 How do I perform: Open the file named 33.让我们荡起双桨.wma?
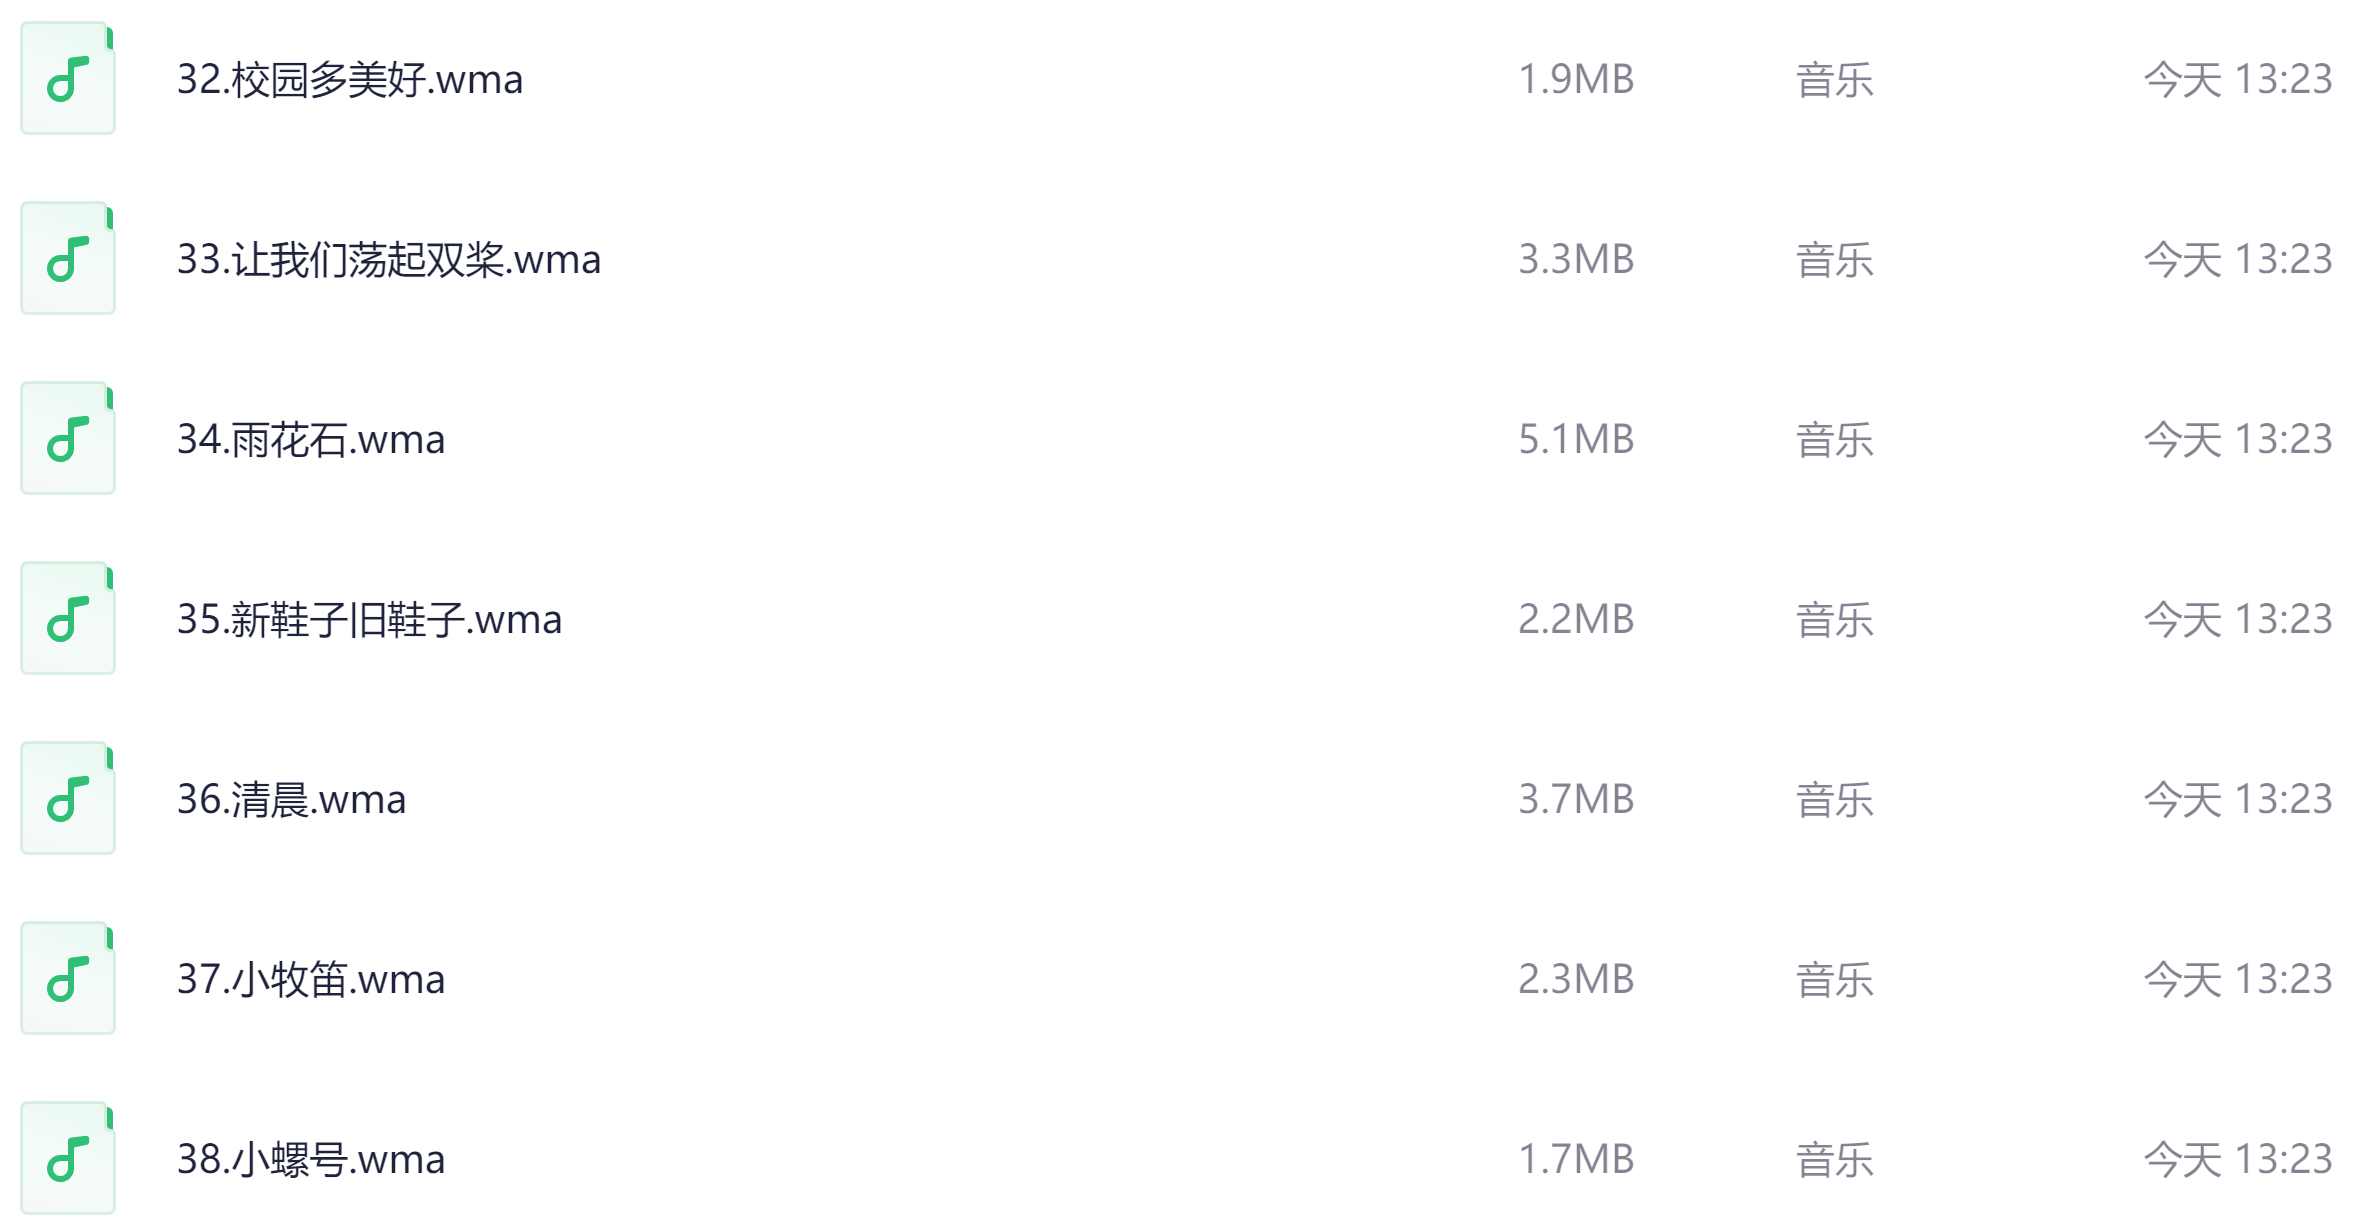click(x=389, y=259)
